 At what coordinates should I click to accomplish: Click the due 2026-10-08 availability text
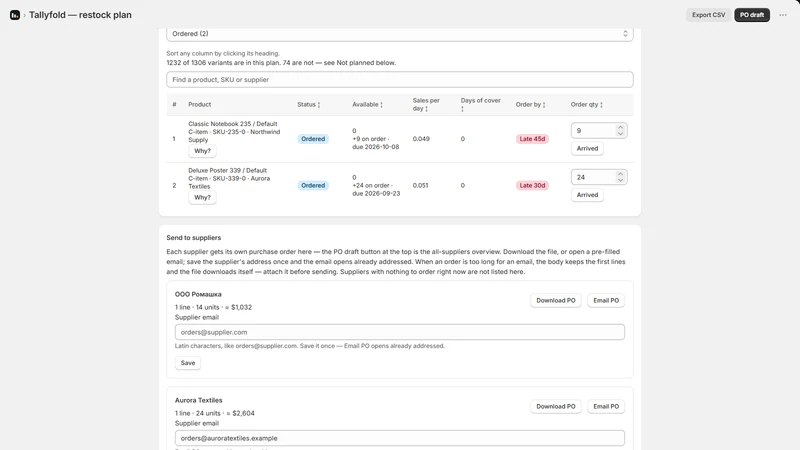pyautogui.click(x=376, y=147)
